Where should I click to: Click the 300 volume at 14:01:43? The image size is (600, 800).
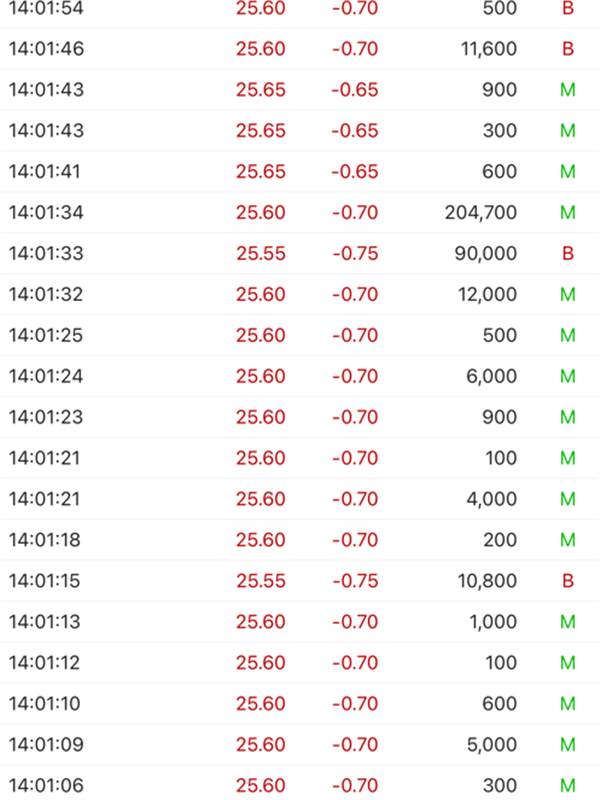coord(498,131)
